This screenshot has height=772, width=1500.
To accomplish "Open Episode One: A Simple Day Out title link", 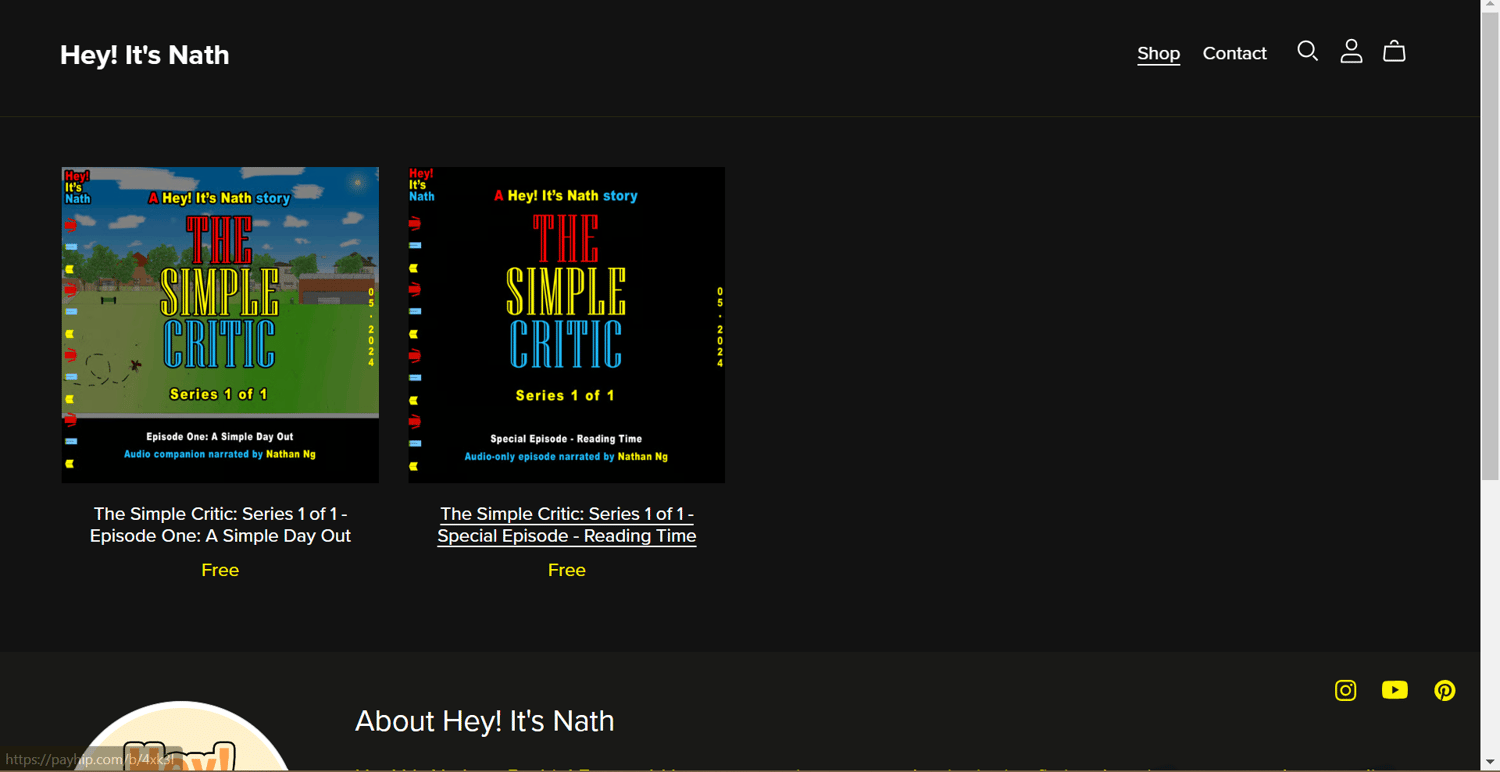I will (x=220, y=525).
